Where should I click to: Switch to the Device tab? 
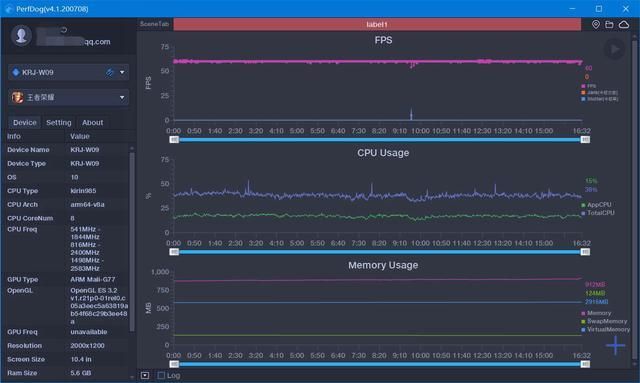[24, 122]
